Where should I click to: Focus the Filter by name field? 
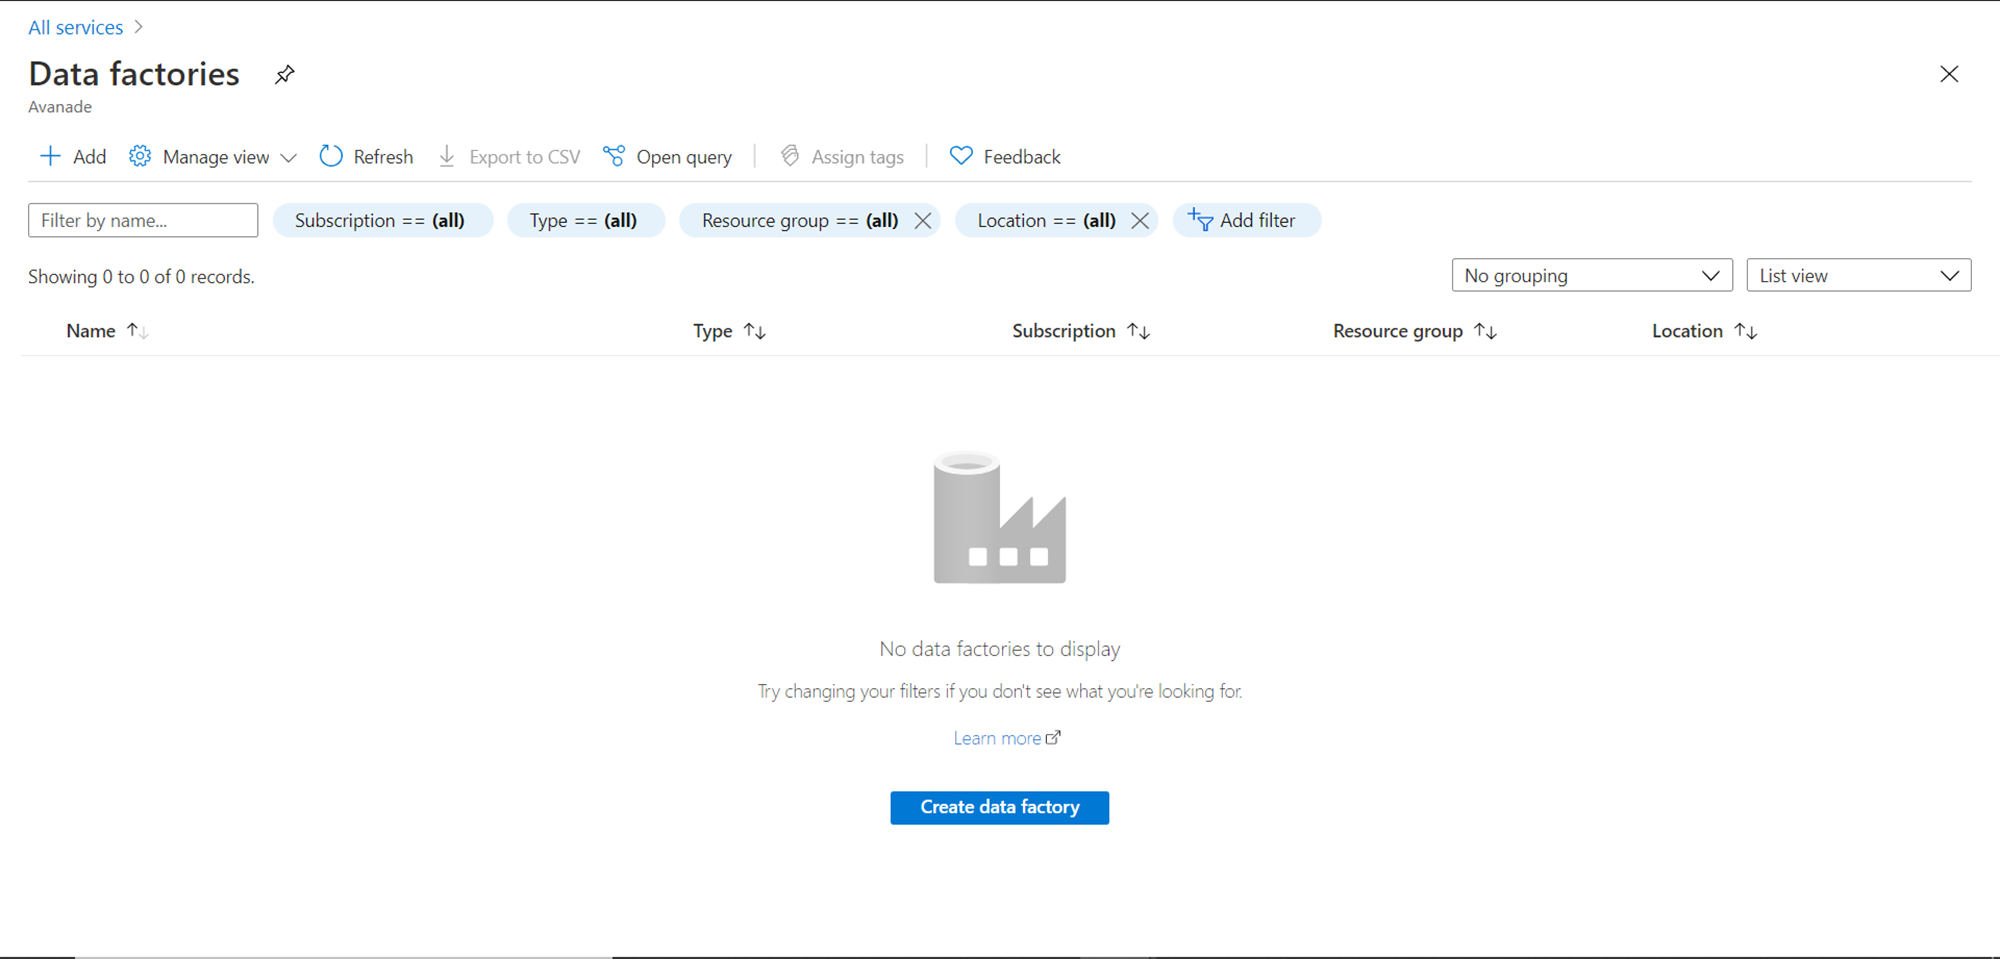coord(143,220)
